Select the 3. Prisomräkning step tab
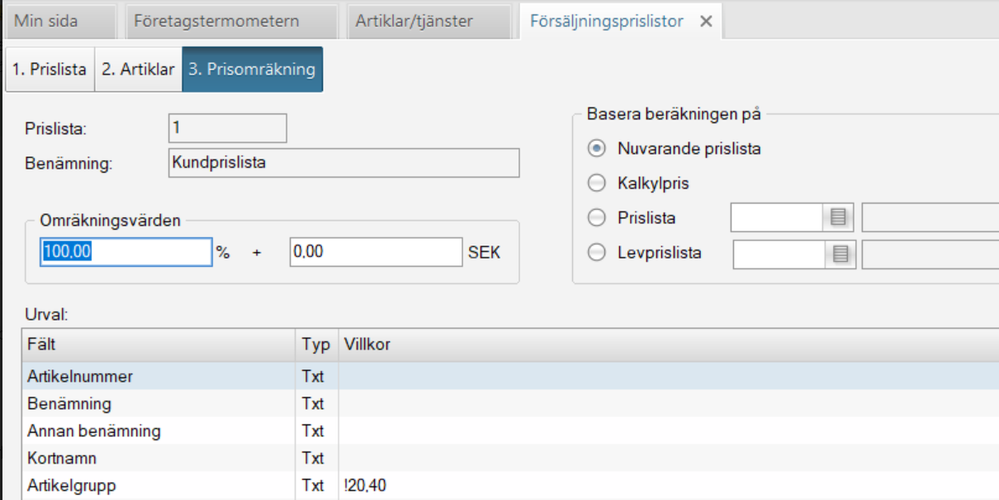The height and width of the screenshot is (500, 999). 252,70
